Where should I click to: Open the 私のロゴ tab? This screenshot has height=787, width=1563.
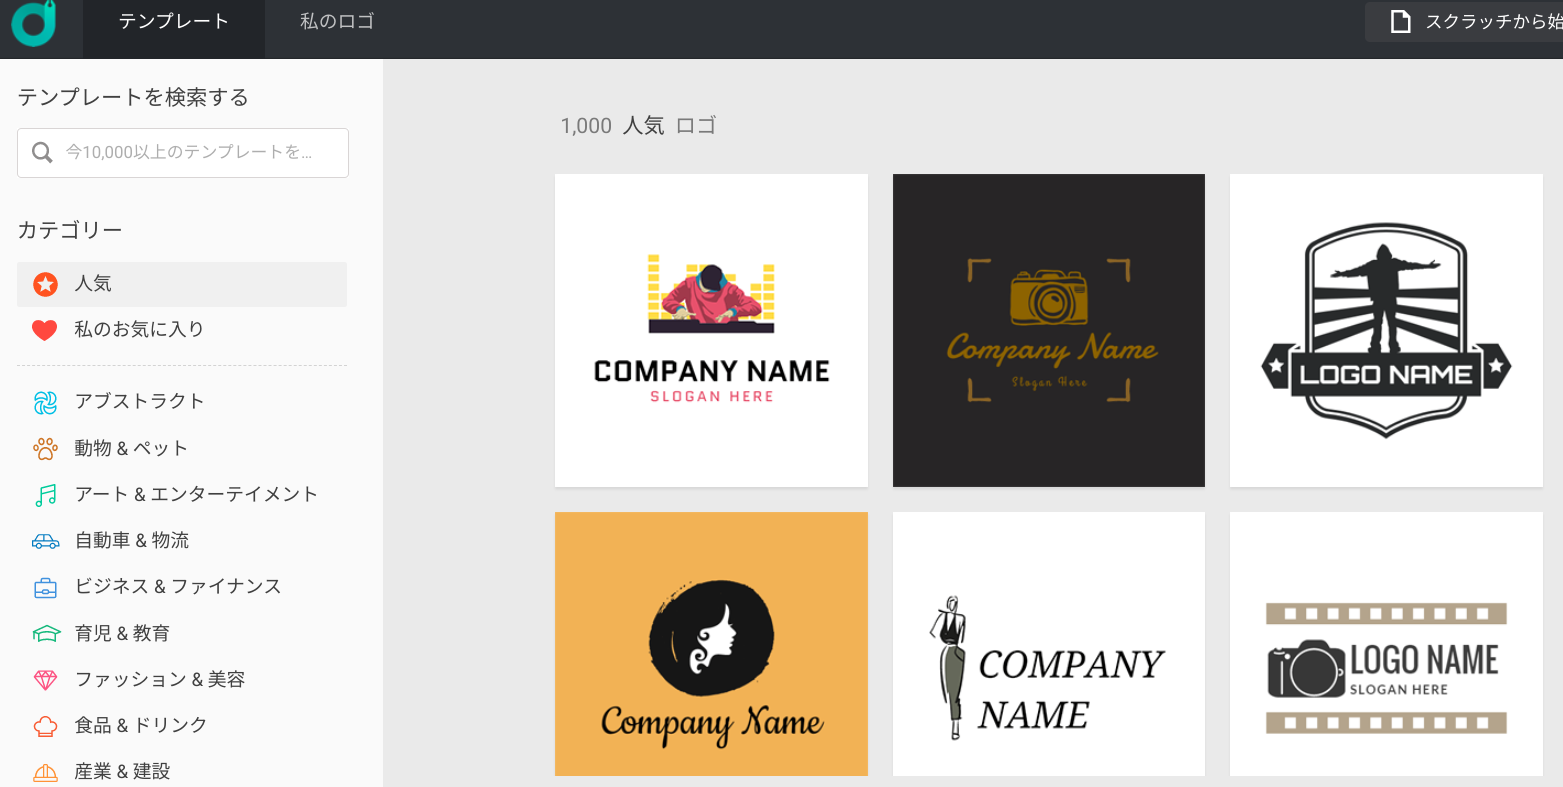337,22
